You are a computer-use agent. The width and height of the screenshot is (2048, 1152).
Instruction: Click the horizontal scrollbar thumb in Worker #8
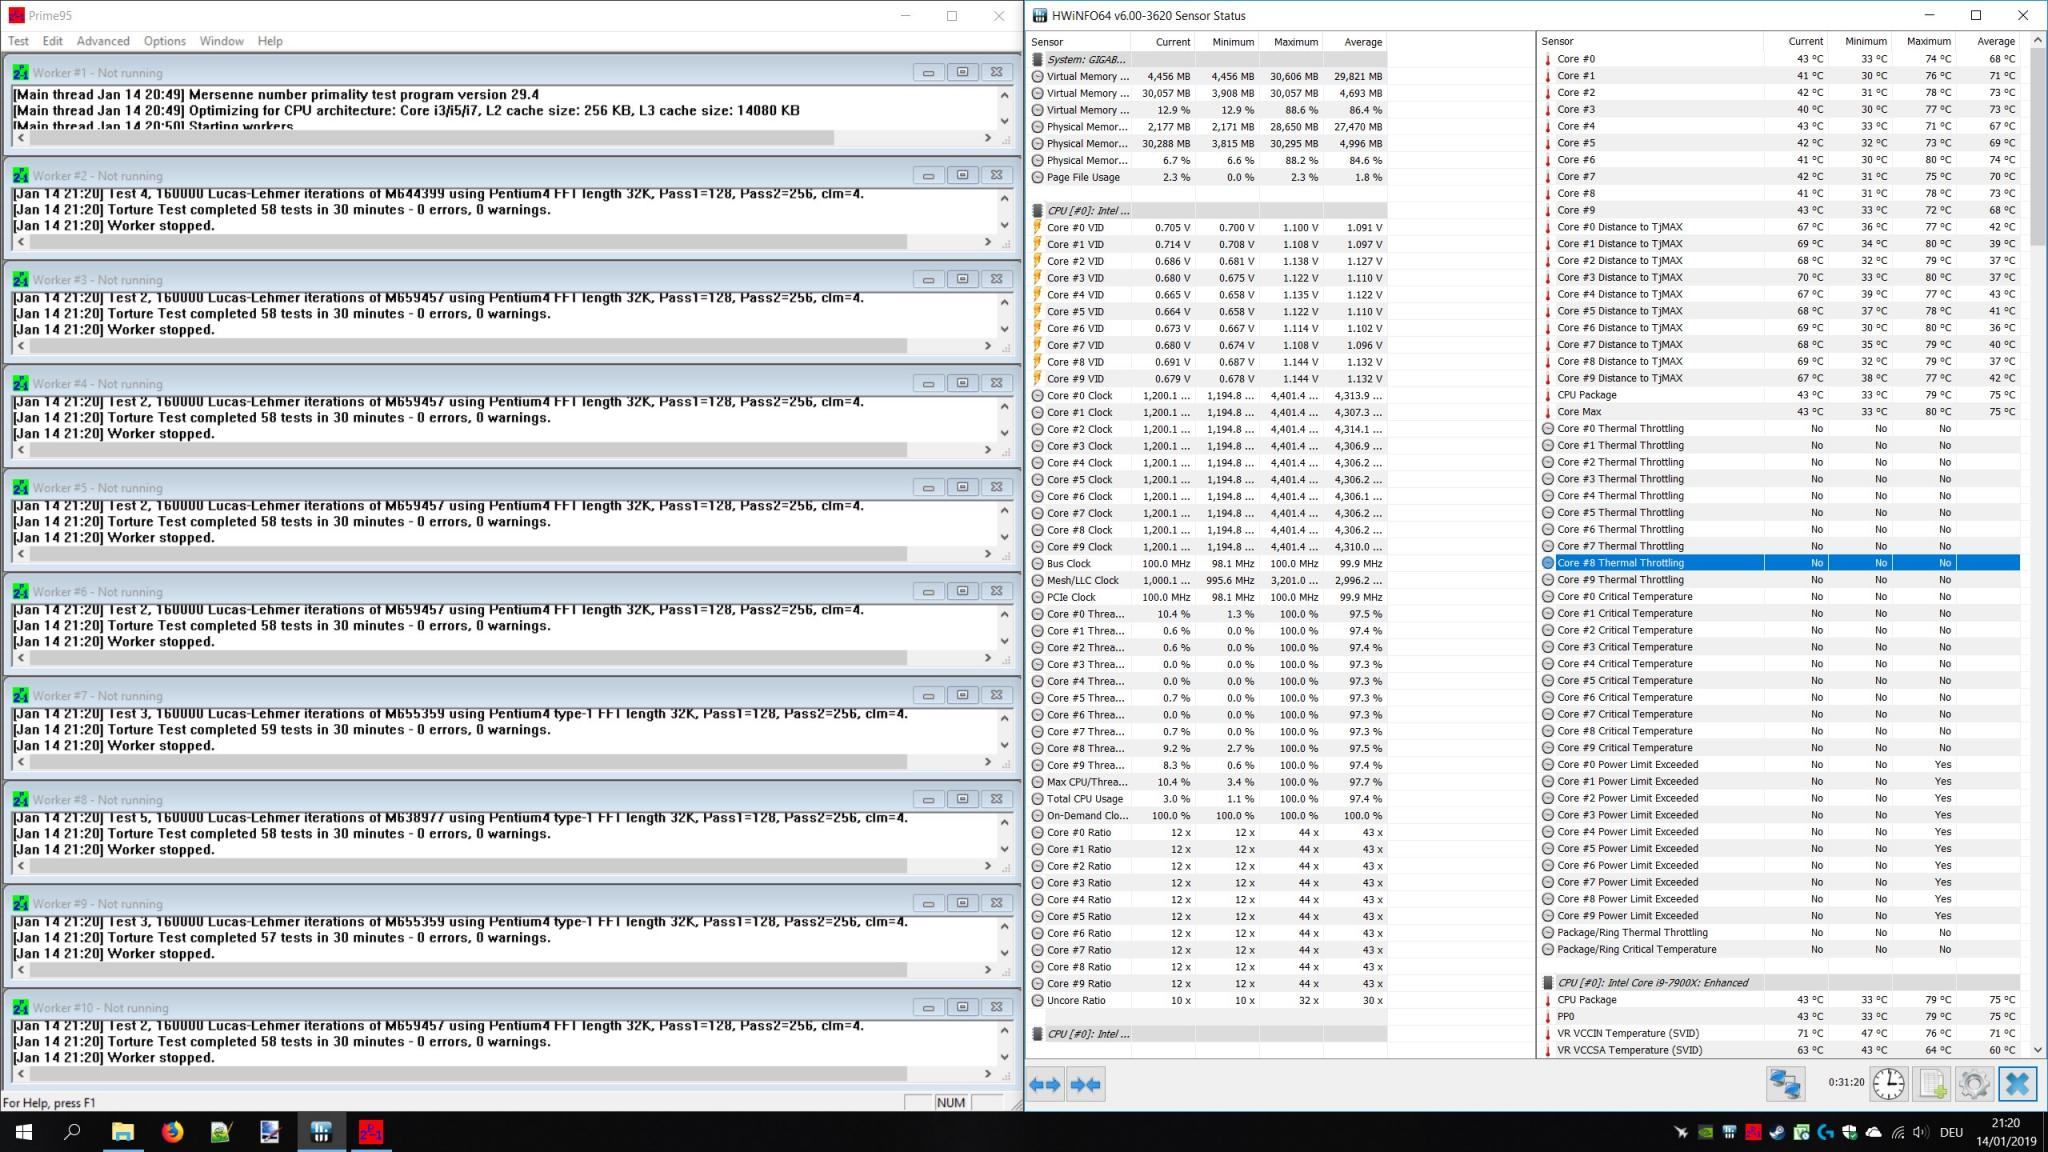[x=468, y=866]
